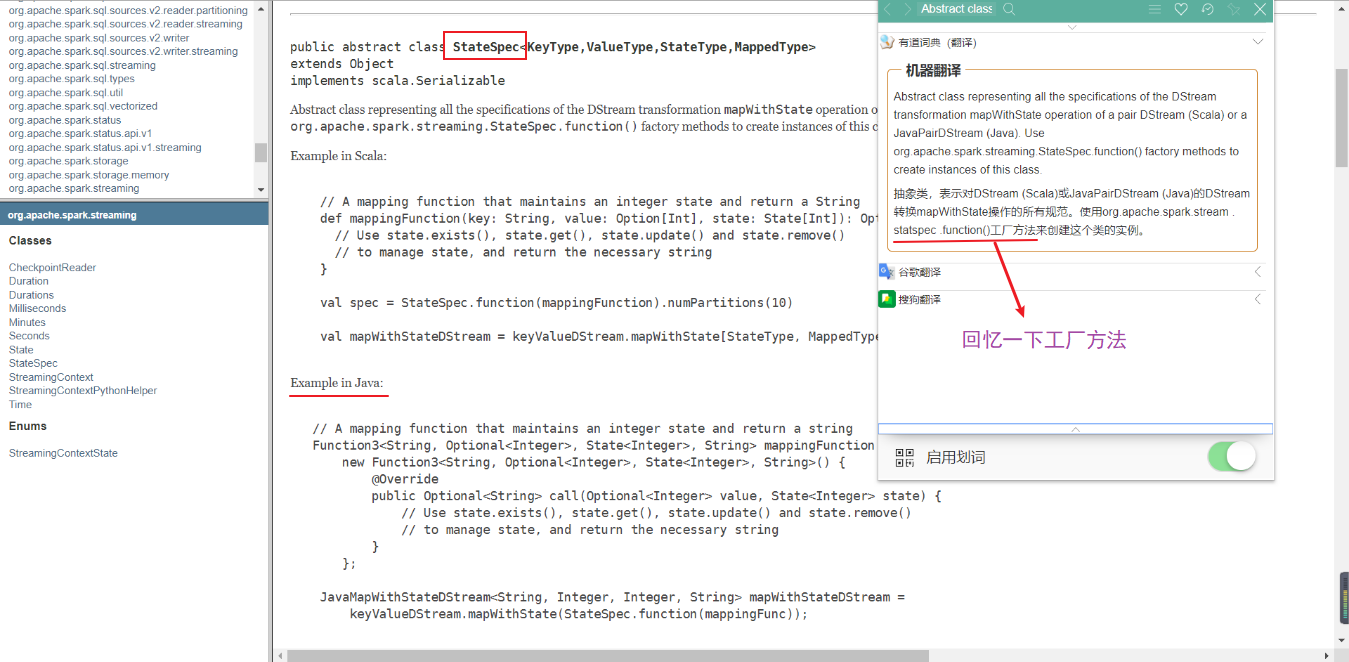Open the history clock icon in the popup header
The width and height of the screenshot is (1349, 662).
pos(1207,9)
